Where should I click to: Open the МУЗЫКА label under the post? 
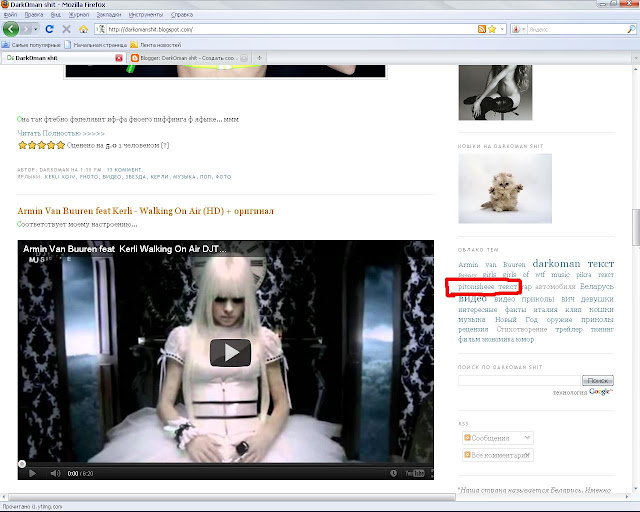[184, 177]
